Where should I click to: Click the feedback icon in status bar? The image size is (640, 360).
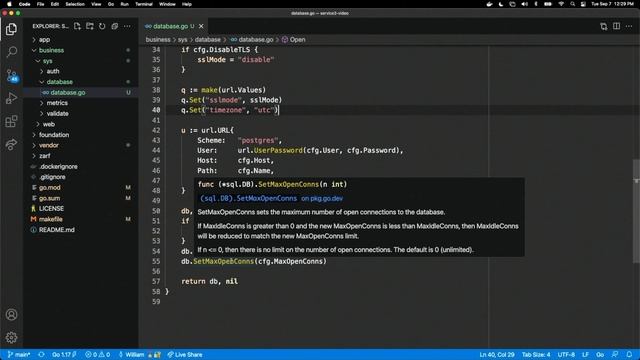[615, 355]
